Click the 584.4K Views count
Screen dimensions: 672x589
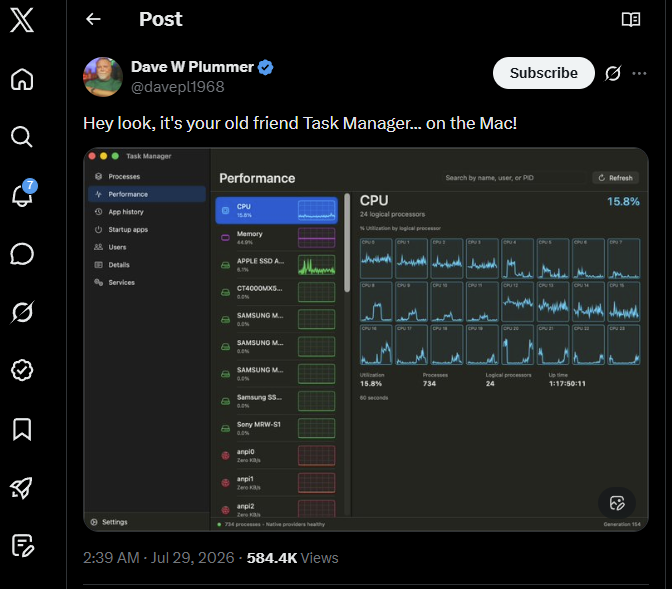[292, 558]
